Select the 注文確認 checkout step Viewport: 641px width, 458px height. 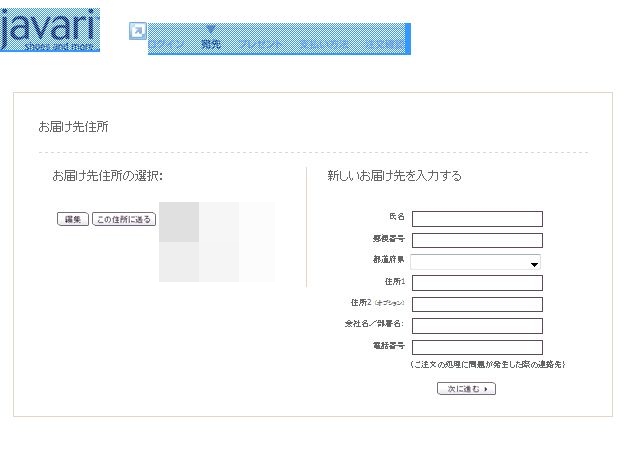pos(385,44)
